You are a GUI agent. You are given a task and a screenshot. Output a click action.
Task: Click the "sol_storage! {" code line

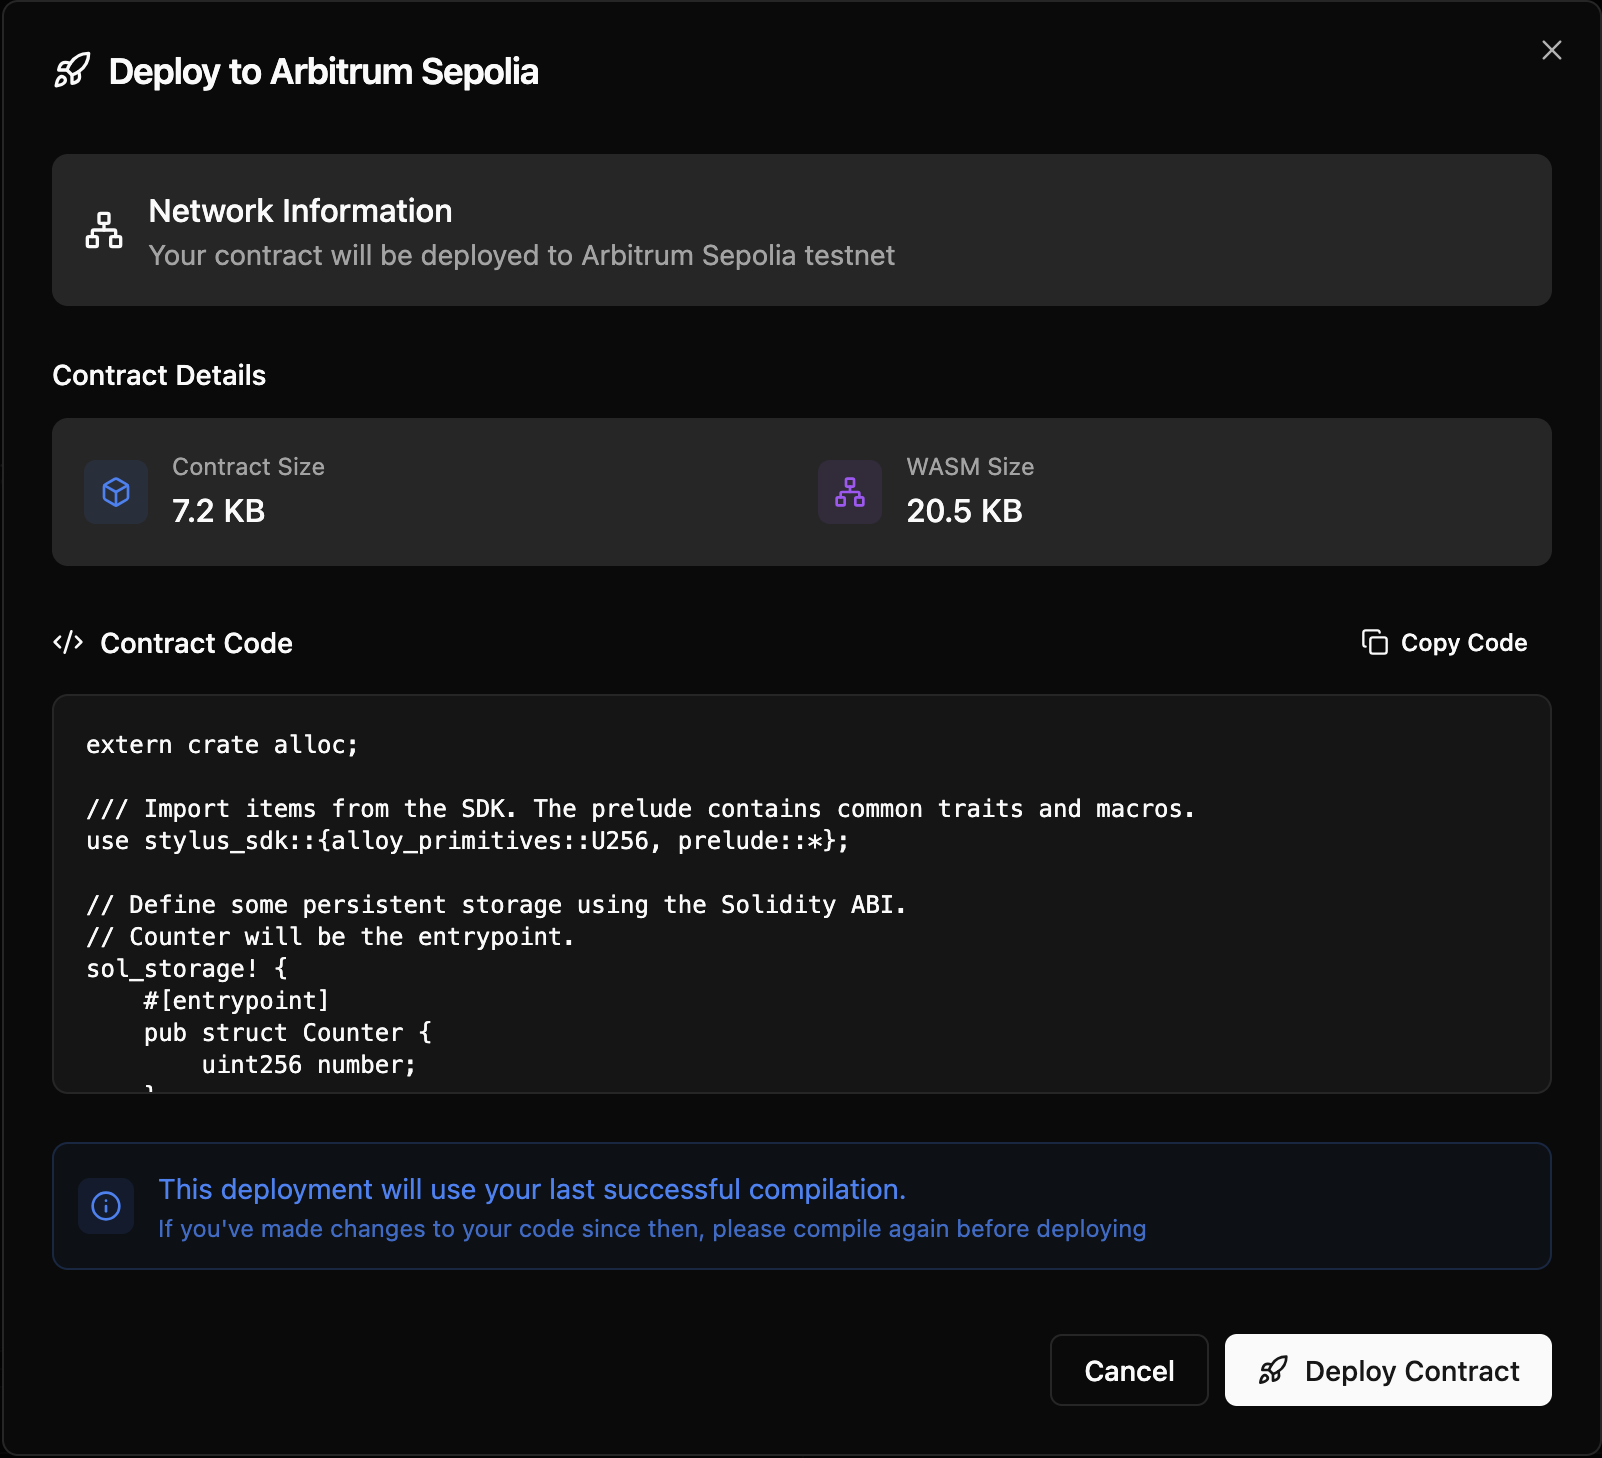pyautogui.click(x=186, y=969)
